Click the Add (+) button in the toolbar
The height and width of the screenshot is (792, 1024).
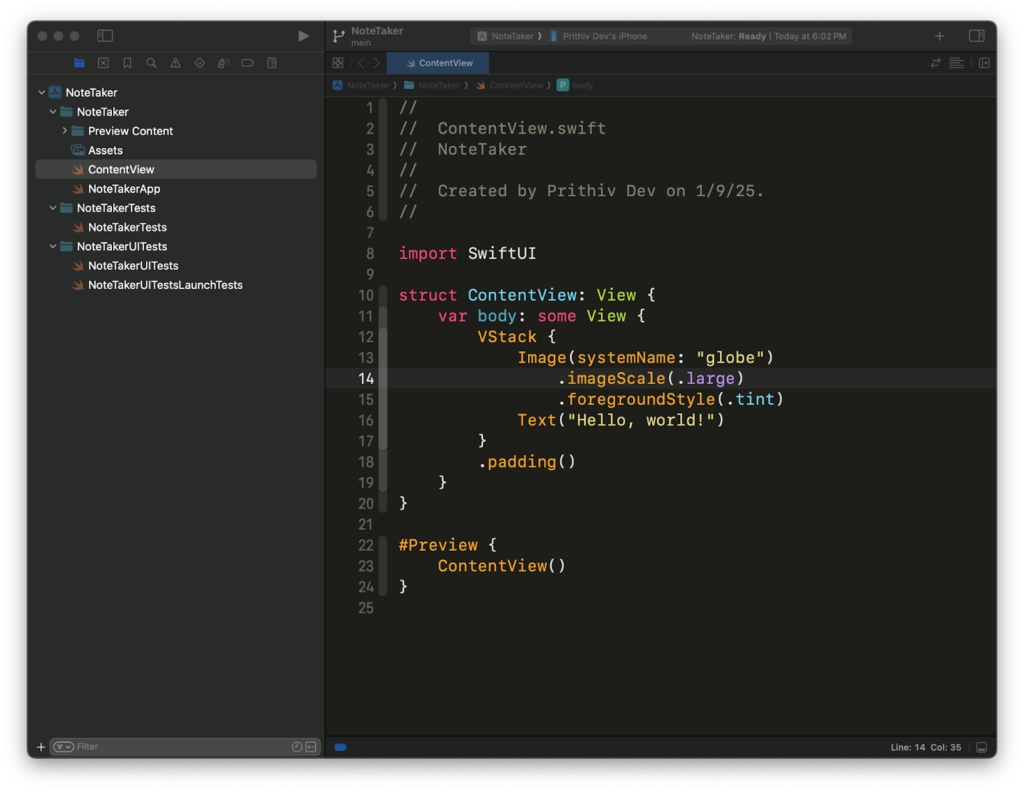tap(939, 35)
